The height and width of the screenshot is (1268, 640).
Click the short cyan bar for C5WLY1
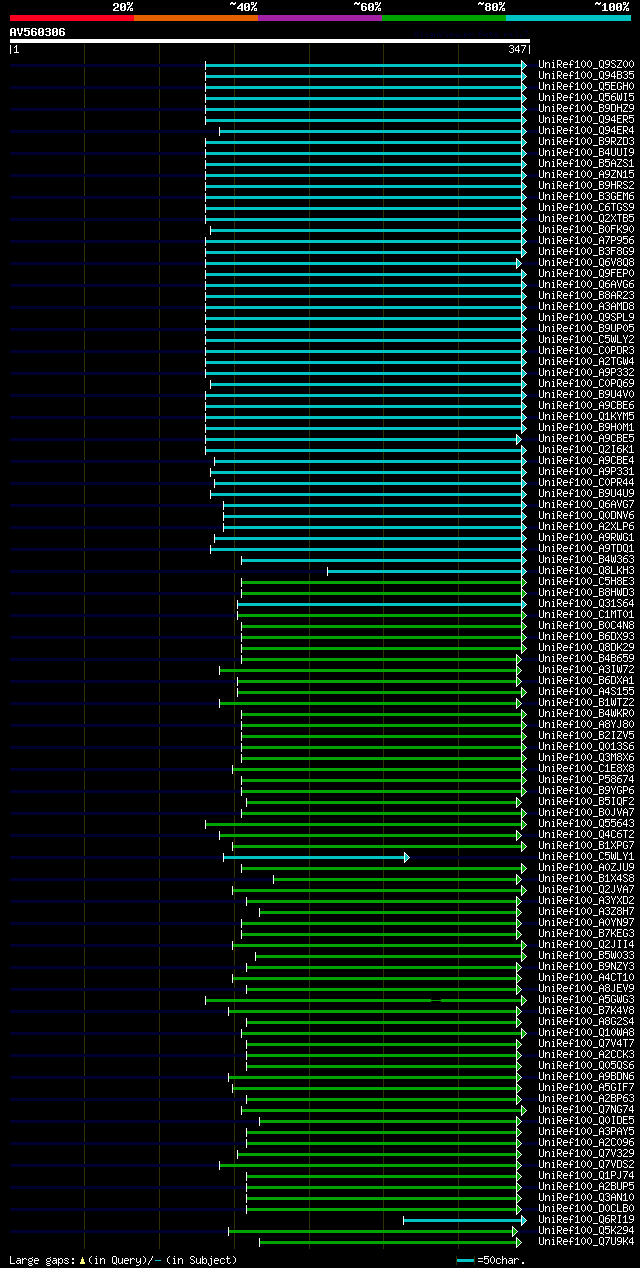click(316, 857)
